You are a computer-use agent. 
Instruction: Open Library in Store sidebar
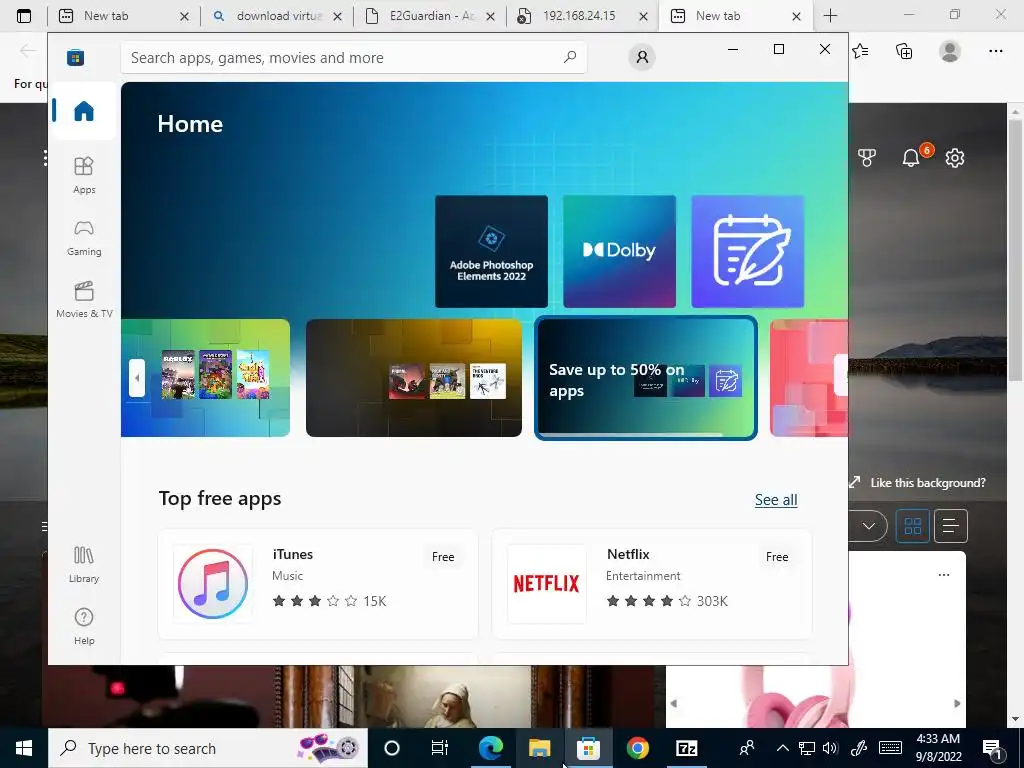(x=84, y=565)
